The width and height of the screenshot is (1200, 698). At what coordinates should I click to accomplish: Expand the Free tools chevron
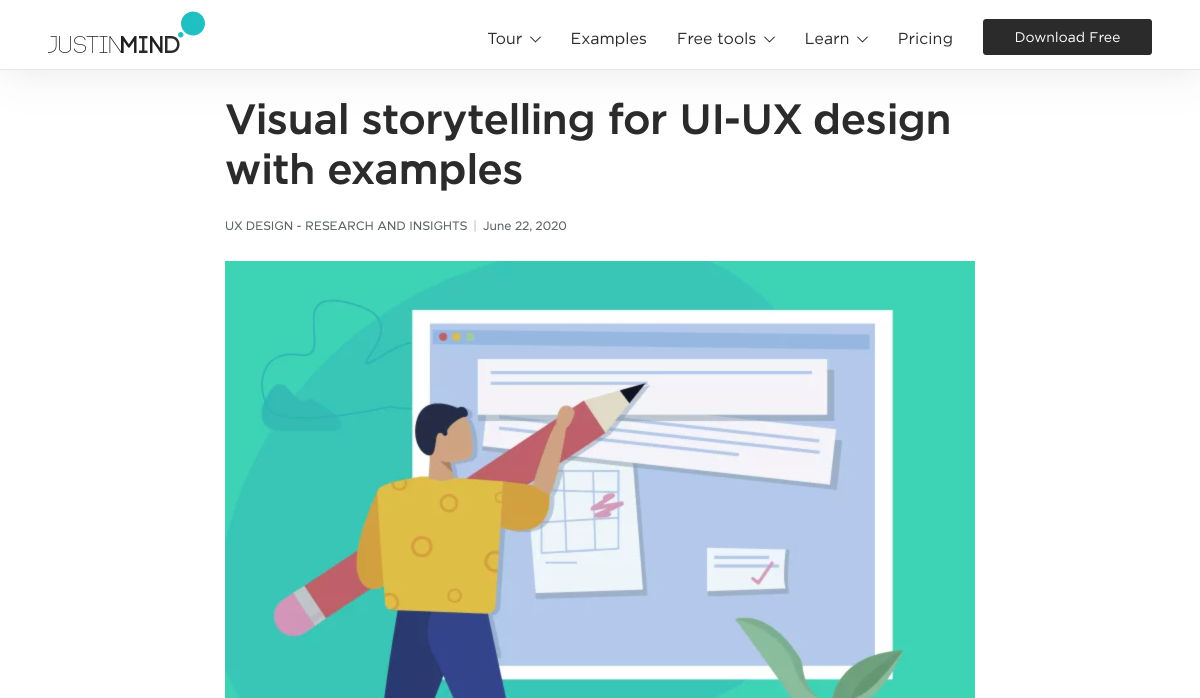[769, 39]
